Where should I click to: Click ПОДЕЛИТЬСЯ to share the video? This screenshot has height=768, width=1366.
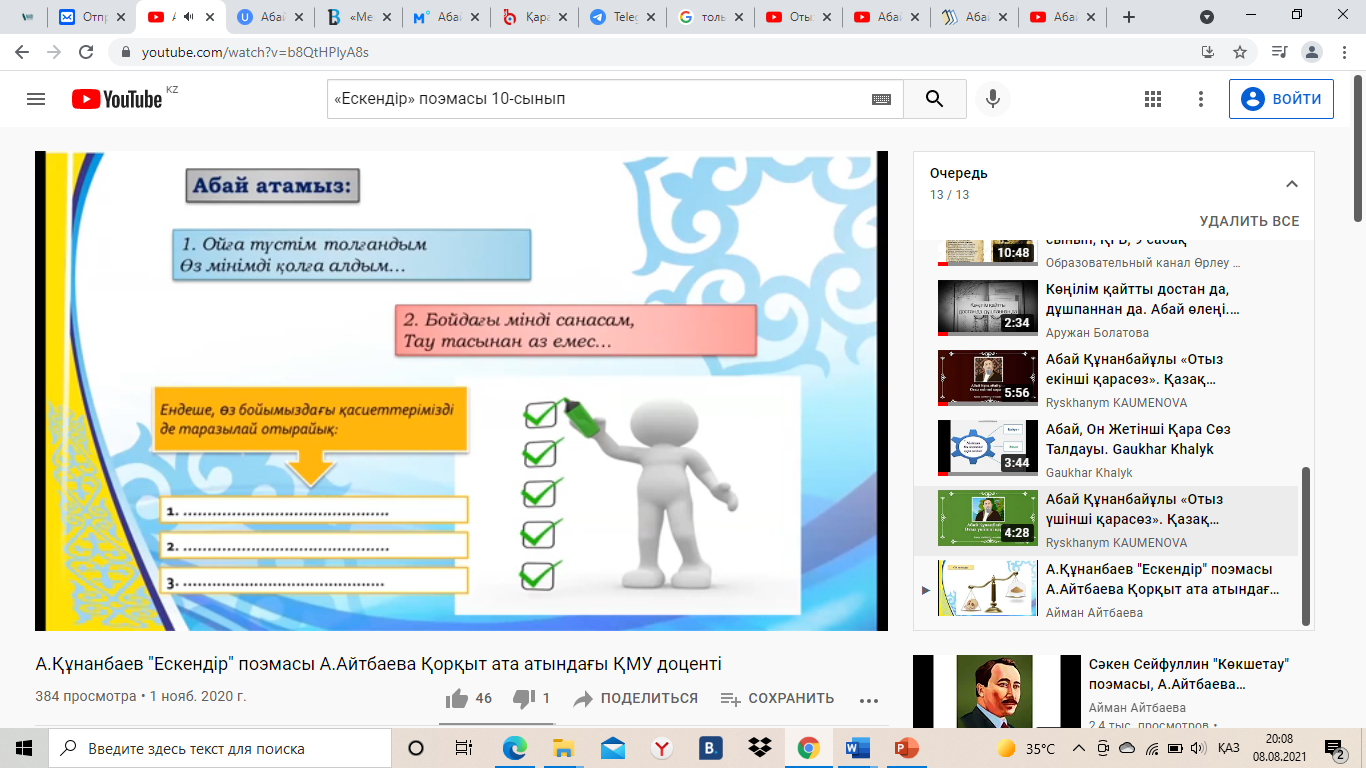pyautogui.click(x=635, y=699)
